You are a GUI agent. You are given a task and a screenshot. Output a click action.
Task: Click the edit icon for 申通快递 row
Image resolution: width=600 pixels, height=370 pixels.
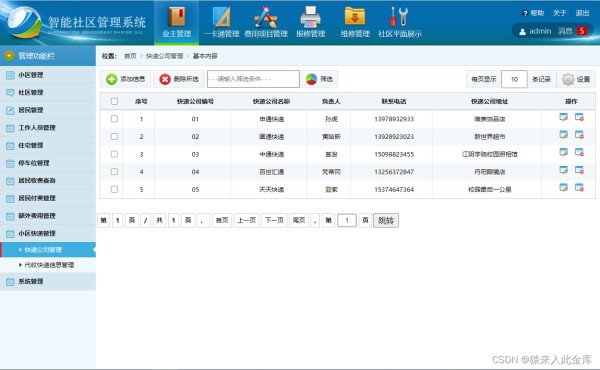(564, 117)
